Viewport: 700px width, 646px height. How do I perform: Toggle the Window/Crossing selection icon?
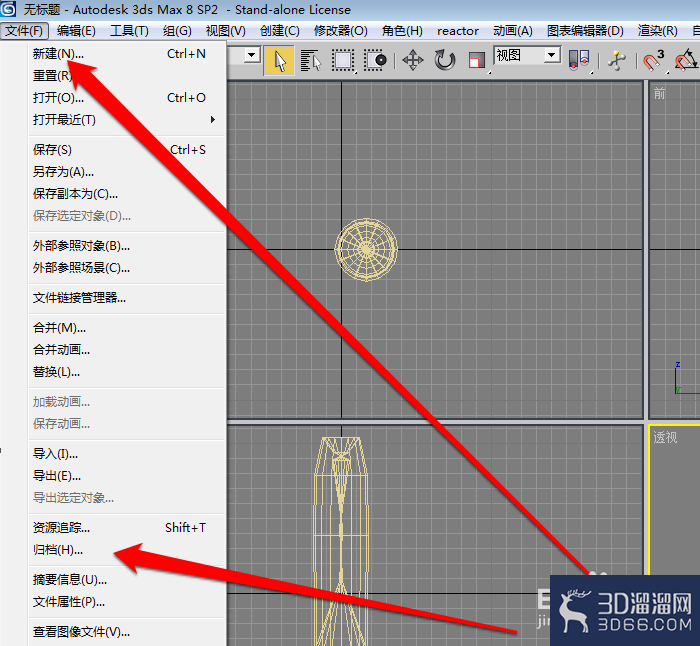tap(375, 60)
